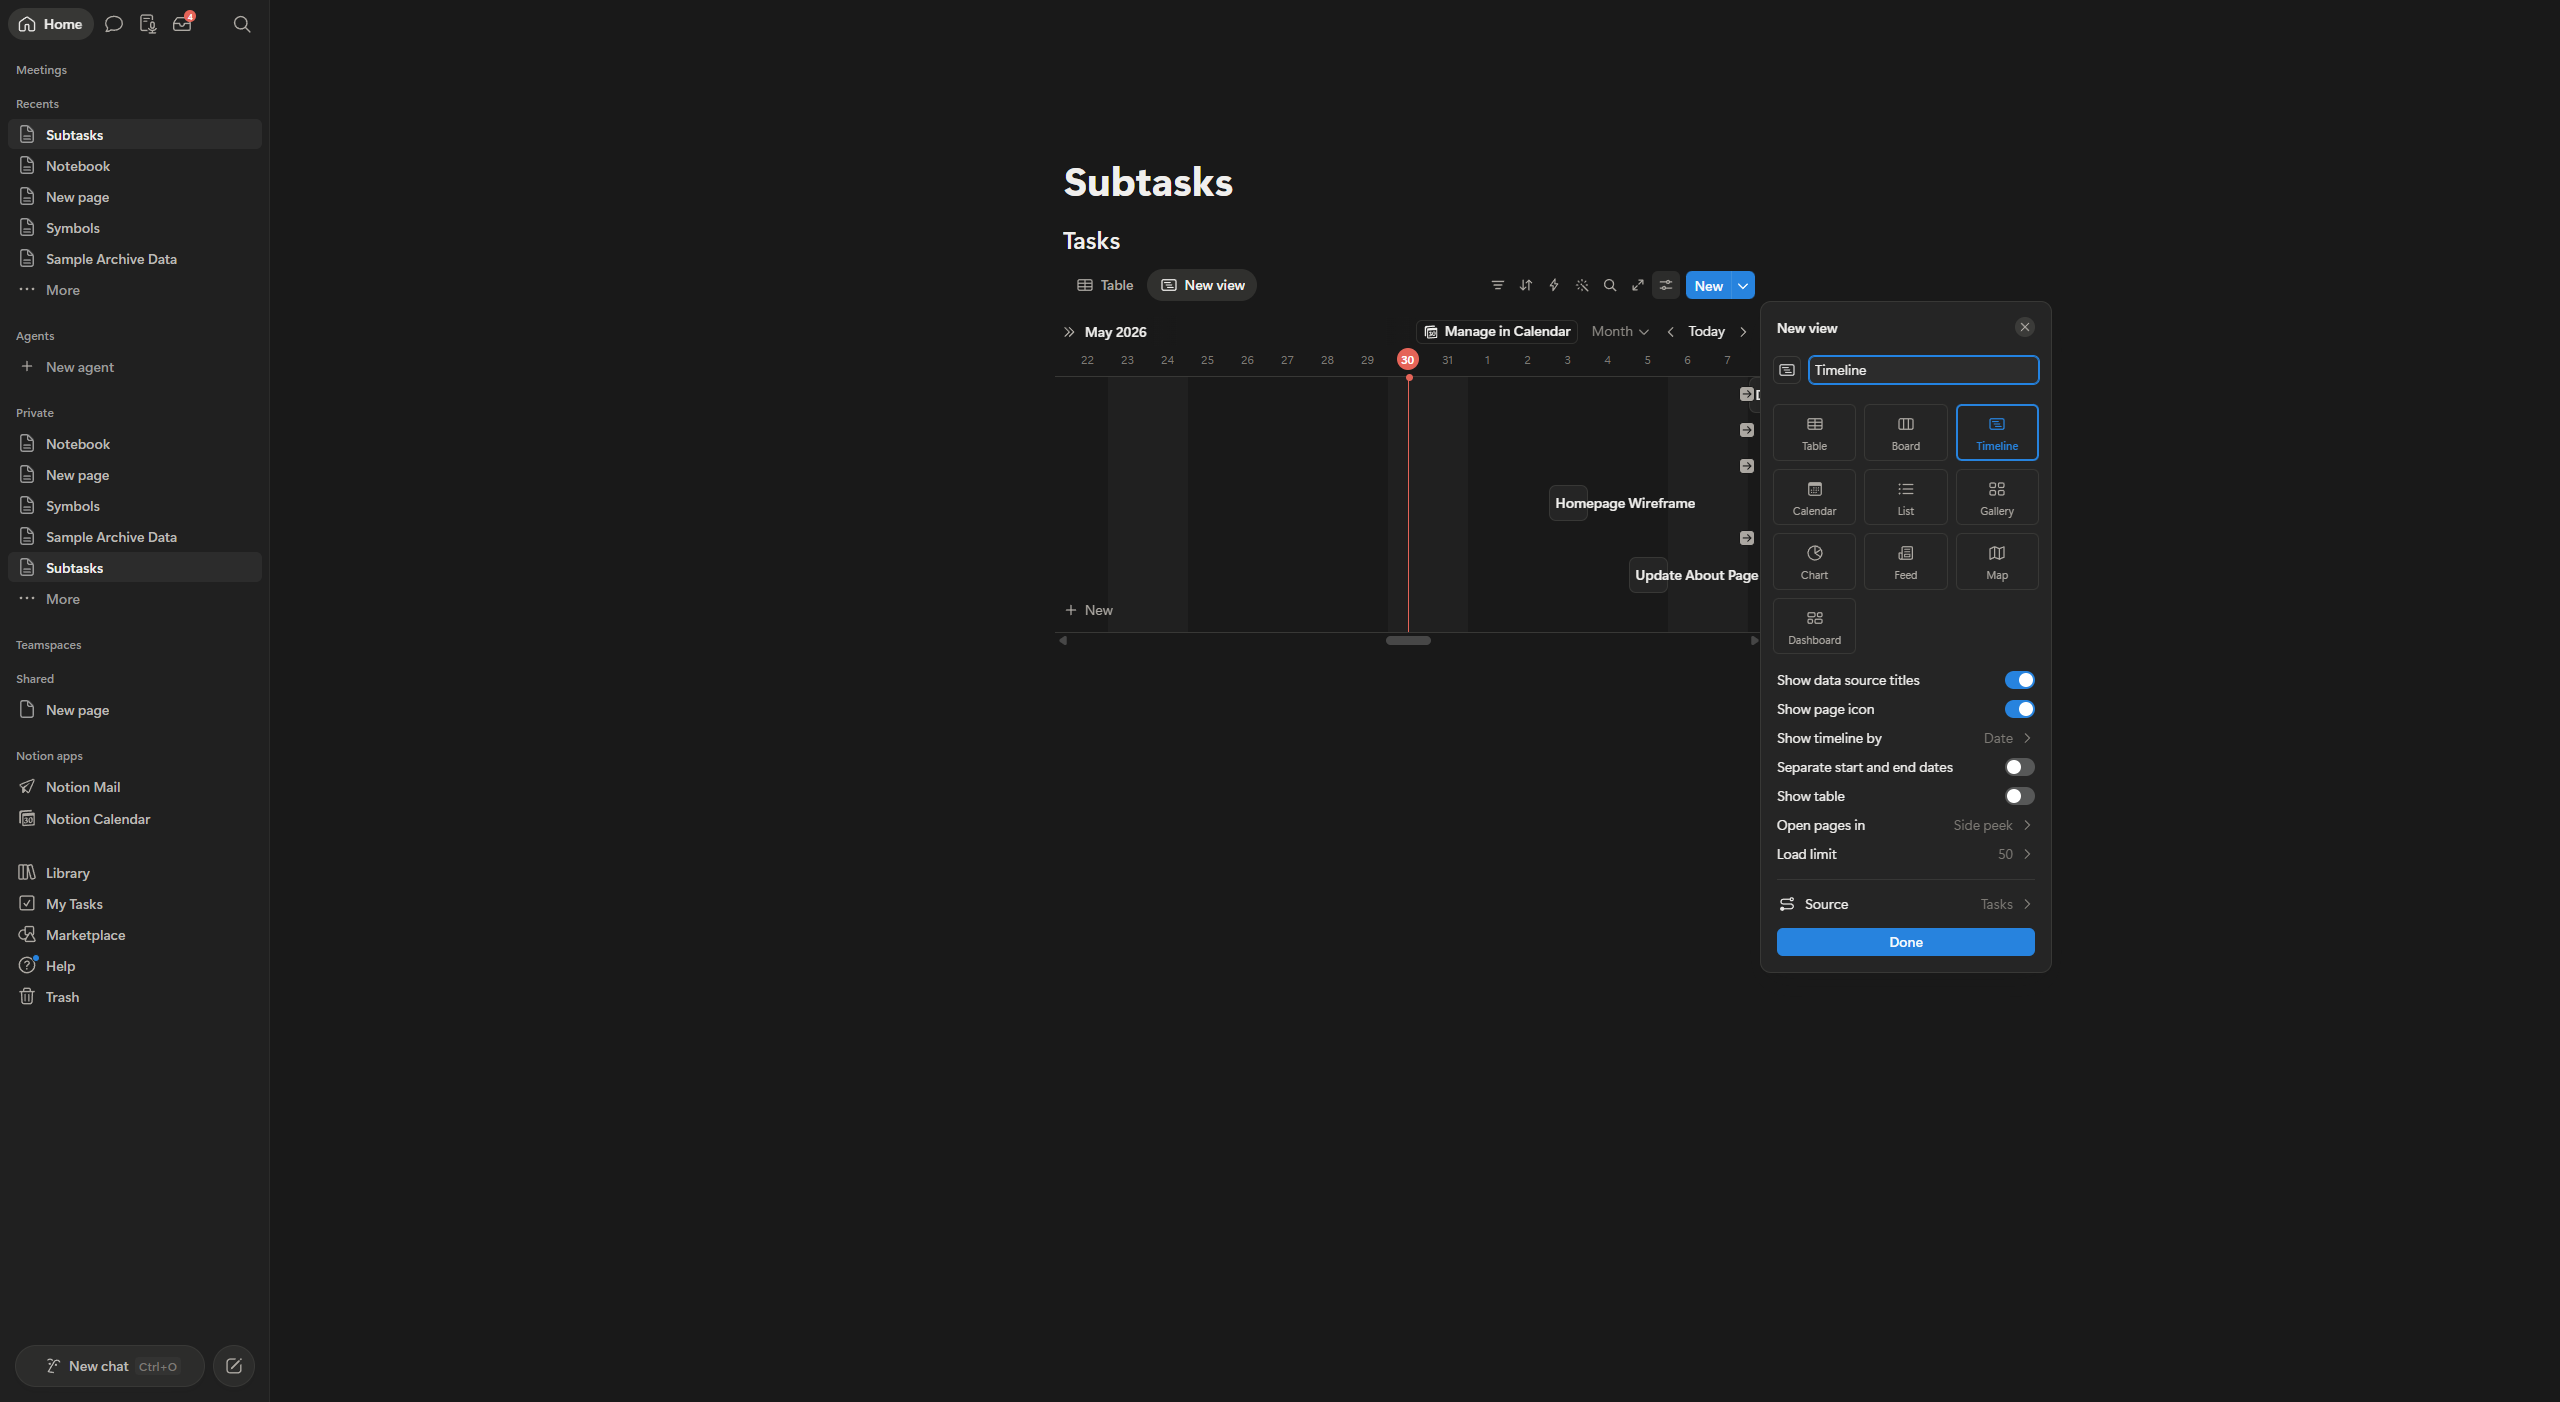The height and width of the screenshot is (1402, 2560).
Task: Choose Dashboard layout option
Action: [x=1814, y=626]
